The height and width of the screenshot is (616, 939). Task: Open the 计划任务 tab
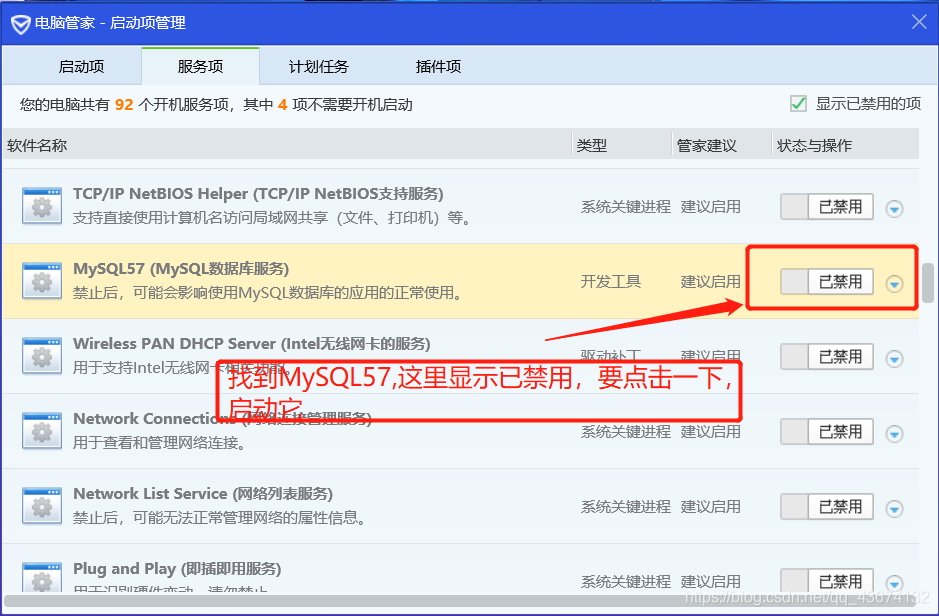[319, 66]
